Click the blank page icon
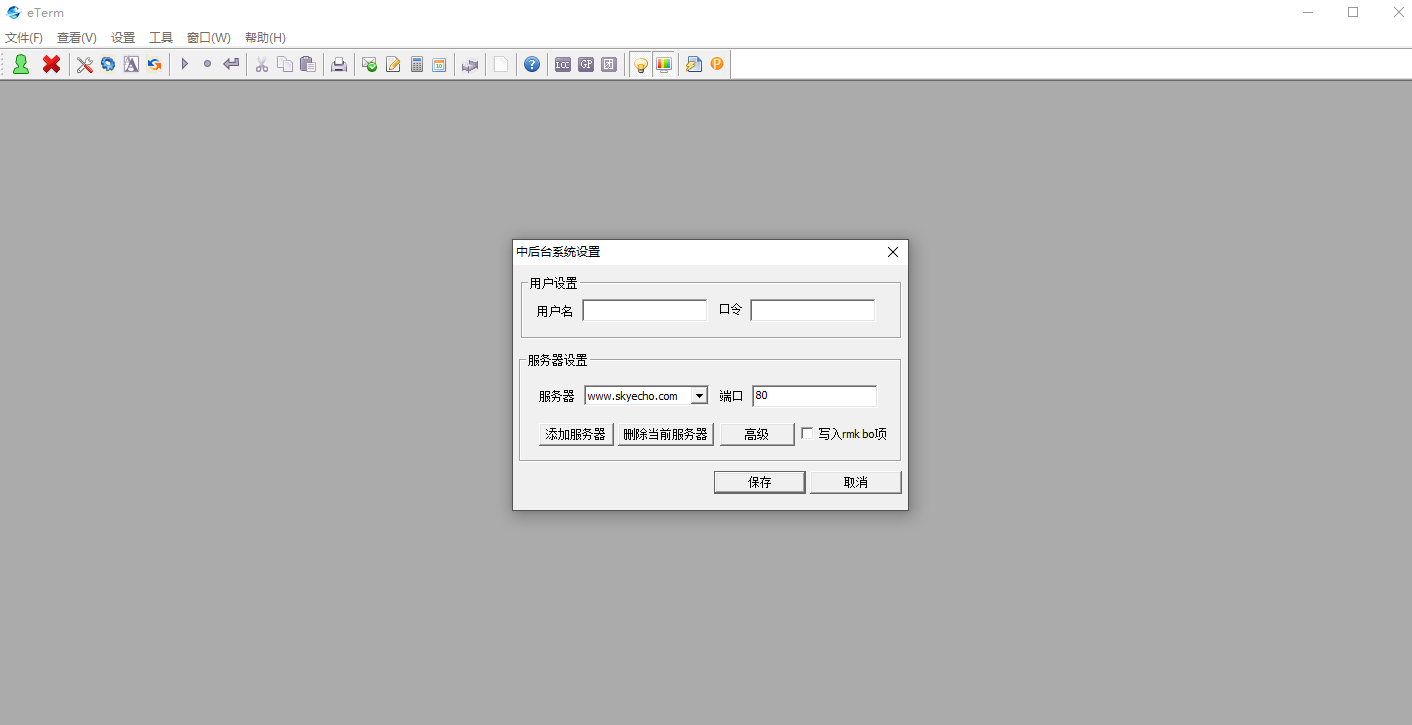 click(x=501, y=64)
